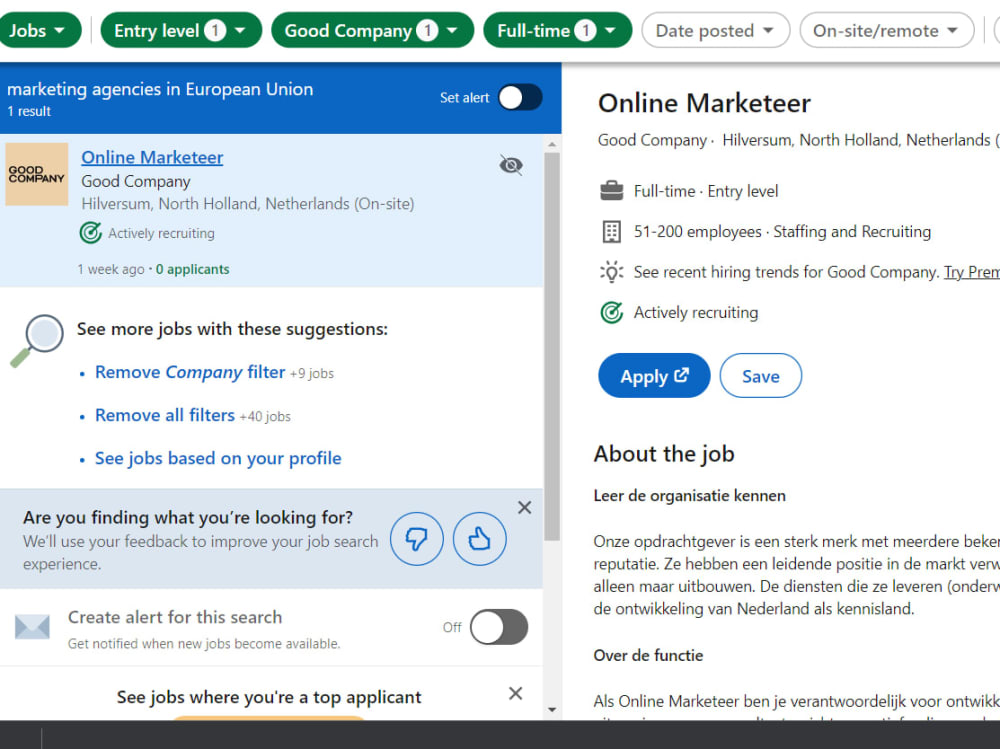Click the briefcase Full-time icon
This screenshot has height=749, width=1000.
pos(612,191)
